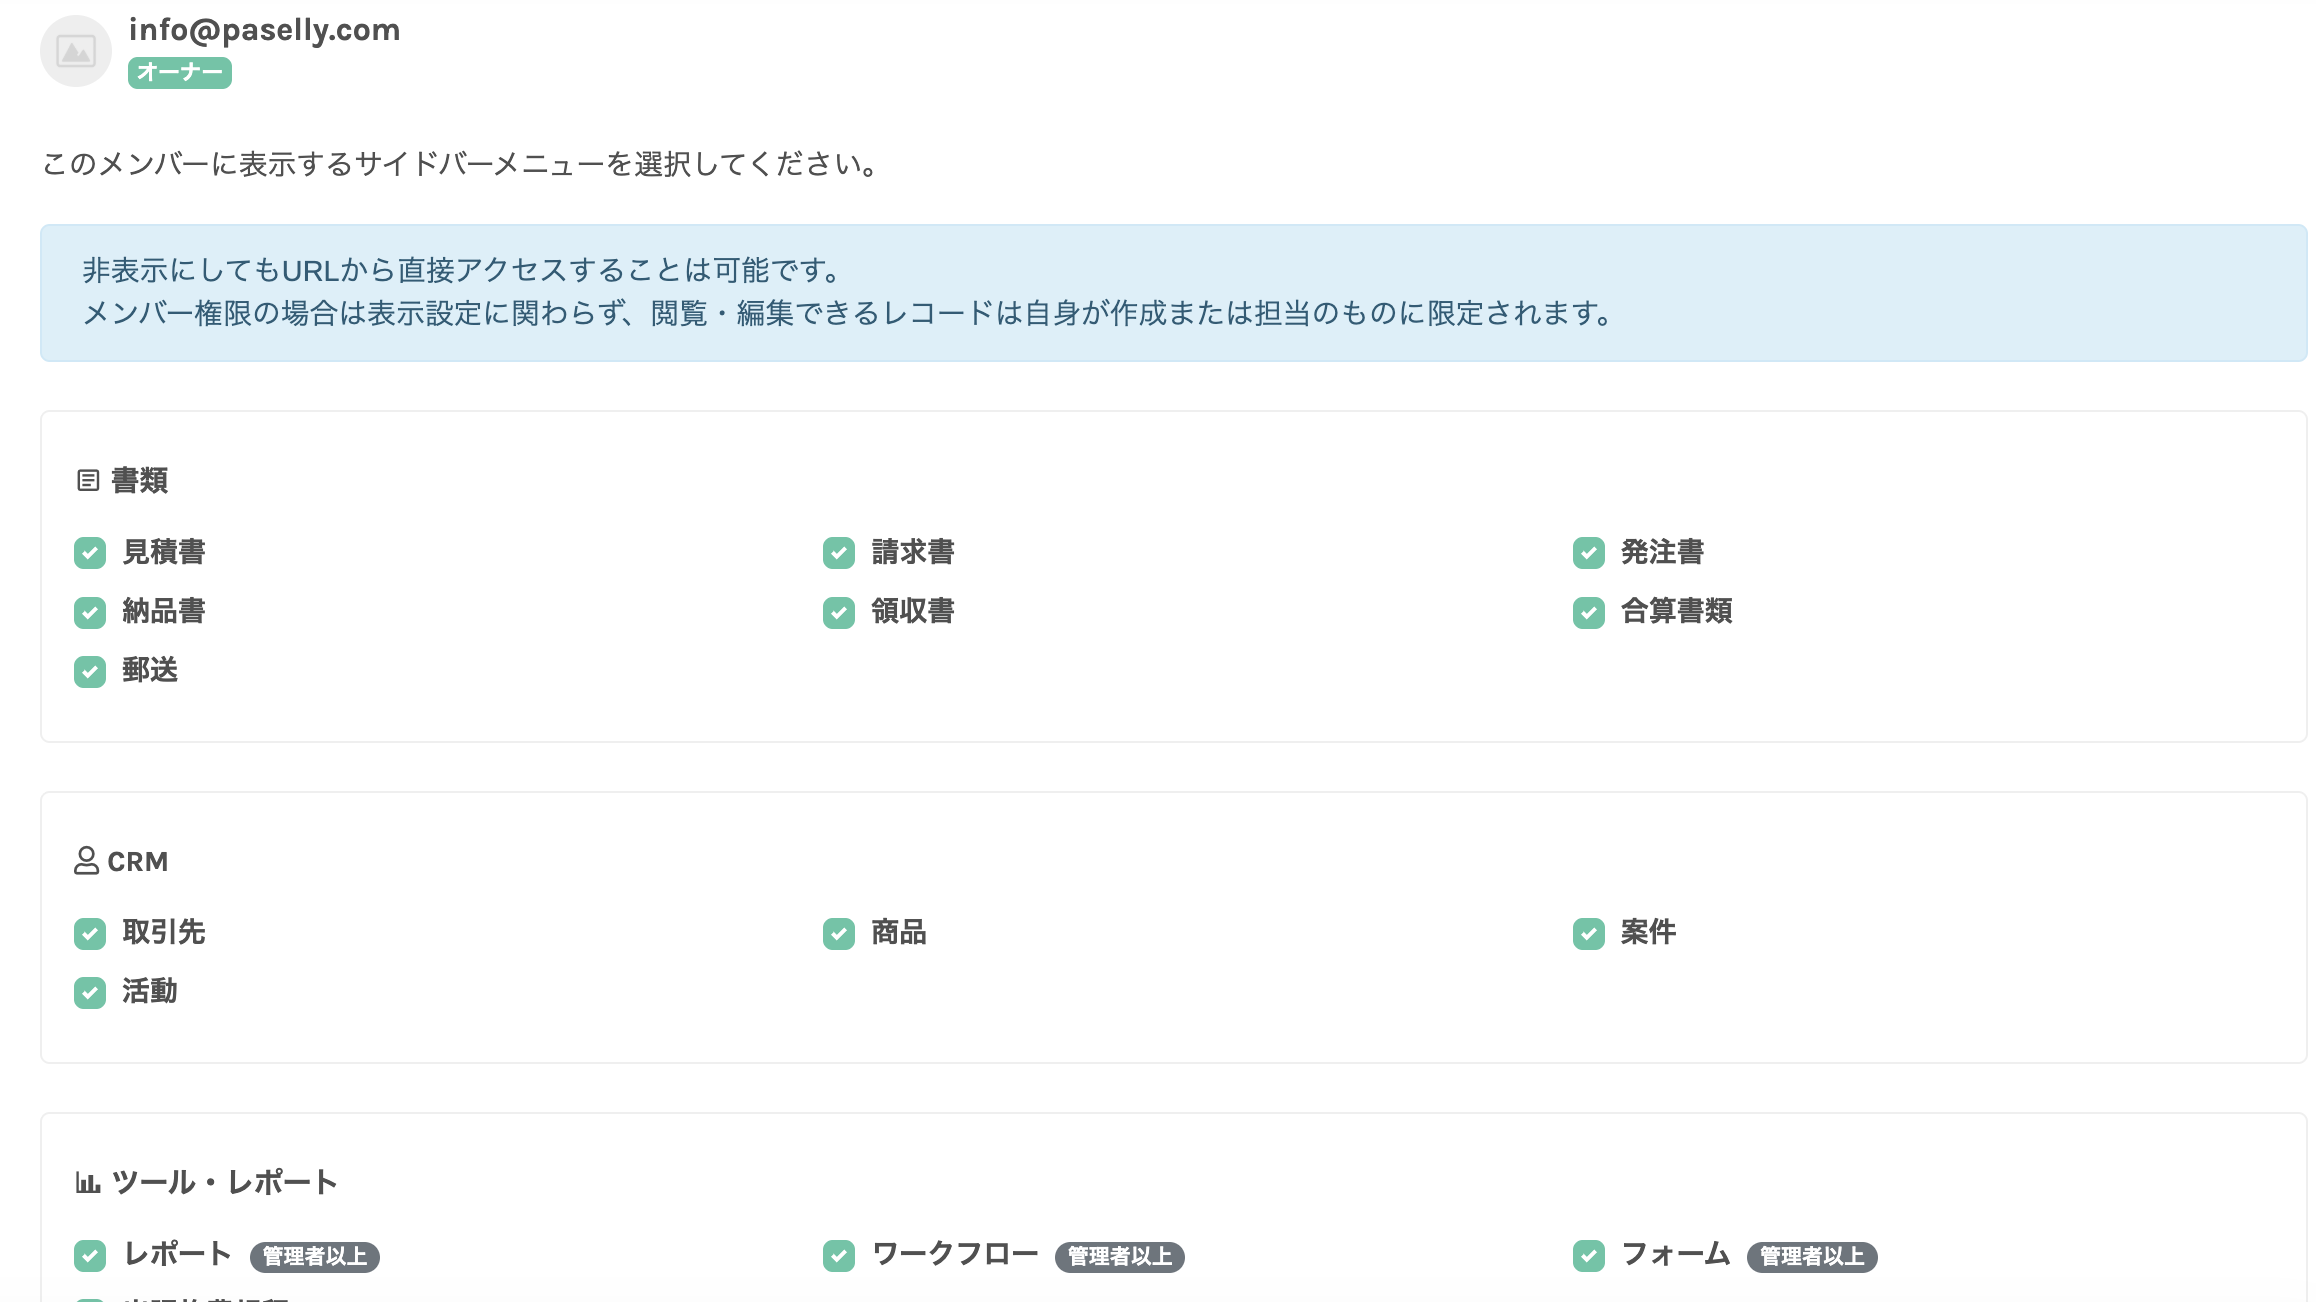This screenshot has width=2316, height=1302.
Task: Click the 取引先 label text
Action: coord(164,932)
